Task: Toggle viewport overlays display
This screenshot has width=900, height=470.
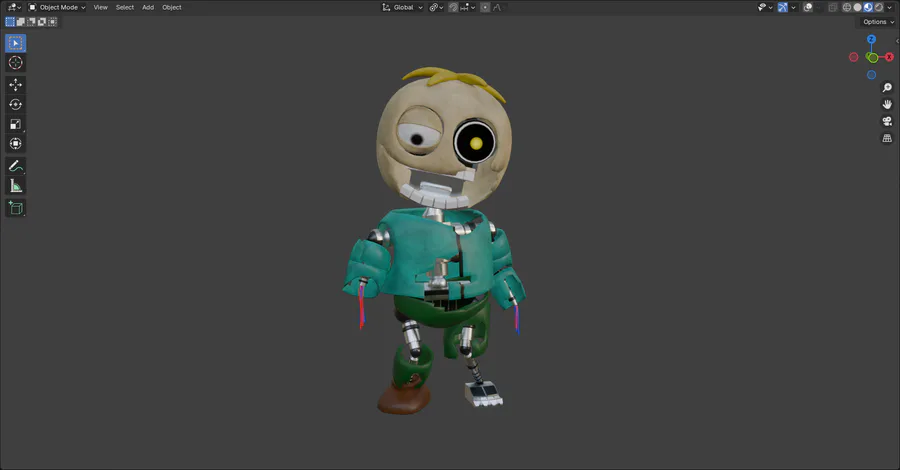Action: 808,7
